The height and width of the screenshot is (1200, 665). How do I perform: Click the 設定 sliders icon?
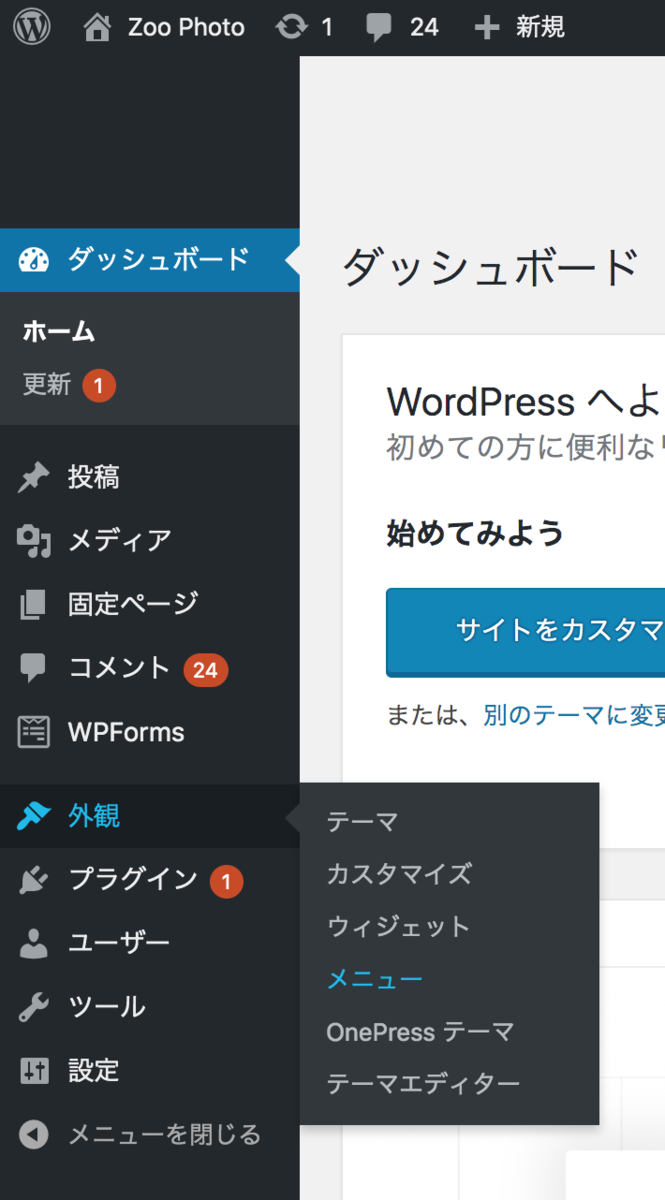[x=33, y=1071]
